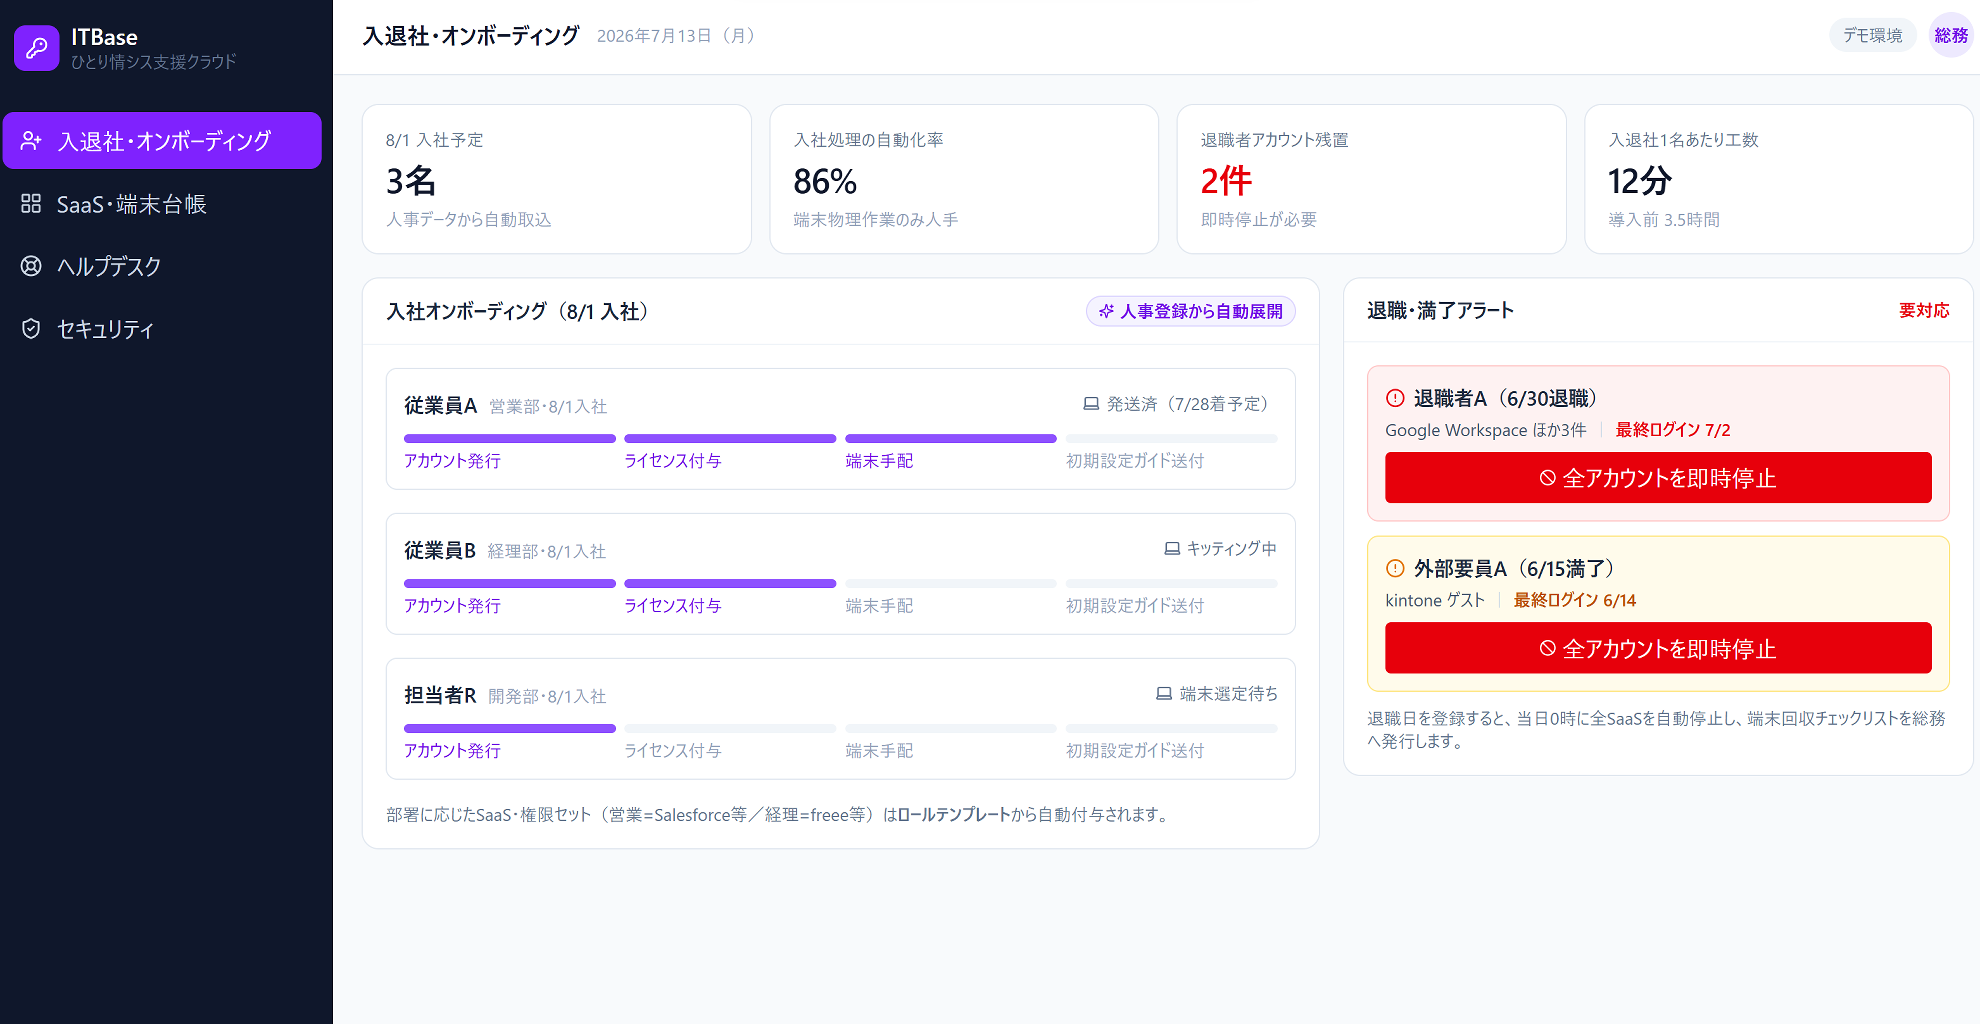This screenshot has height=1024, width=1980.
Task: Click the 人事登録から自動展開 badge
Action: click(x=1191, y=311)
